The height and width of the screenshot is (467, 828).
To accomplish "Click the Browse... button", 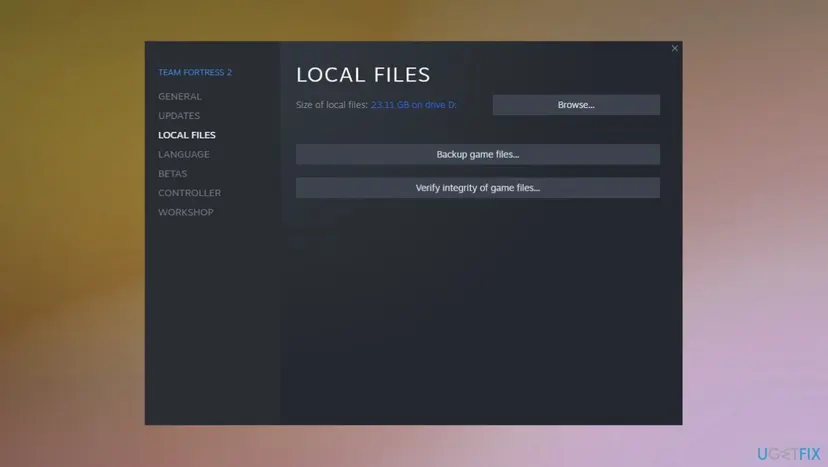I will click(x=576, y=105).
